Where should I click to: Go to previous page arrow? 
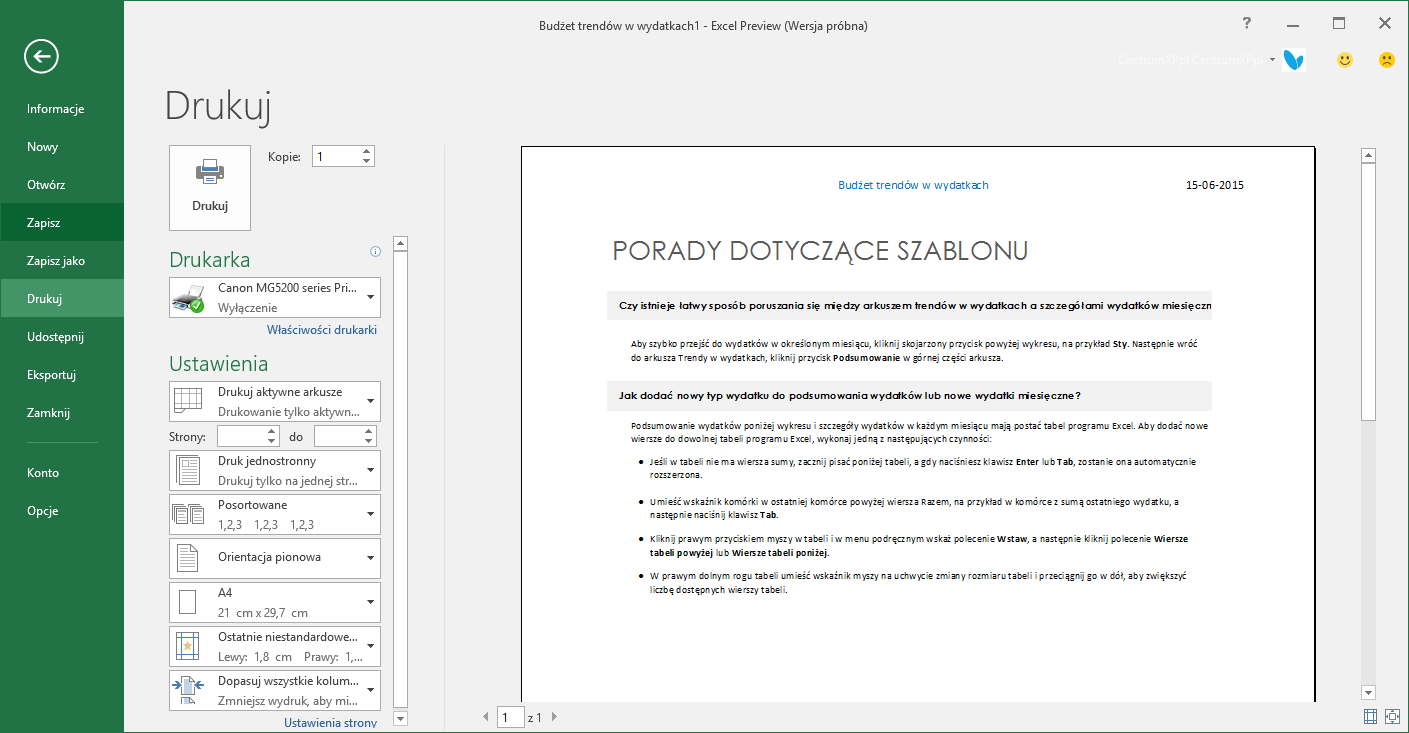pyautogui.click(x=486, y=717)
